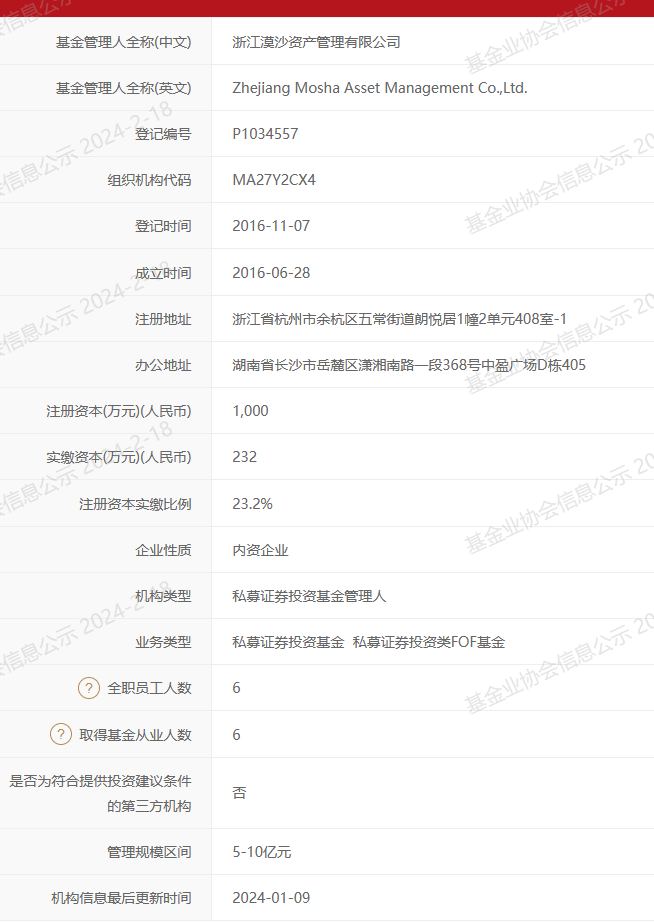Image resolution: width=654 pixels, height=923 pixels.
Task: Click last update date 2024-01-09
Action: coord(271,898)
